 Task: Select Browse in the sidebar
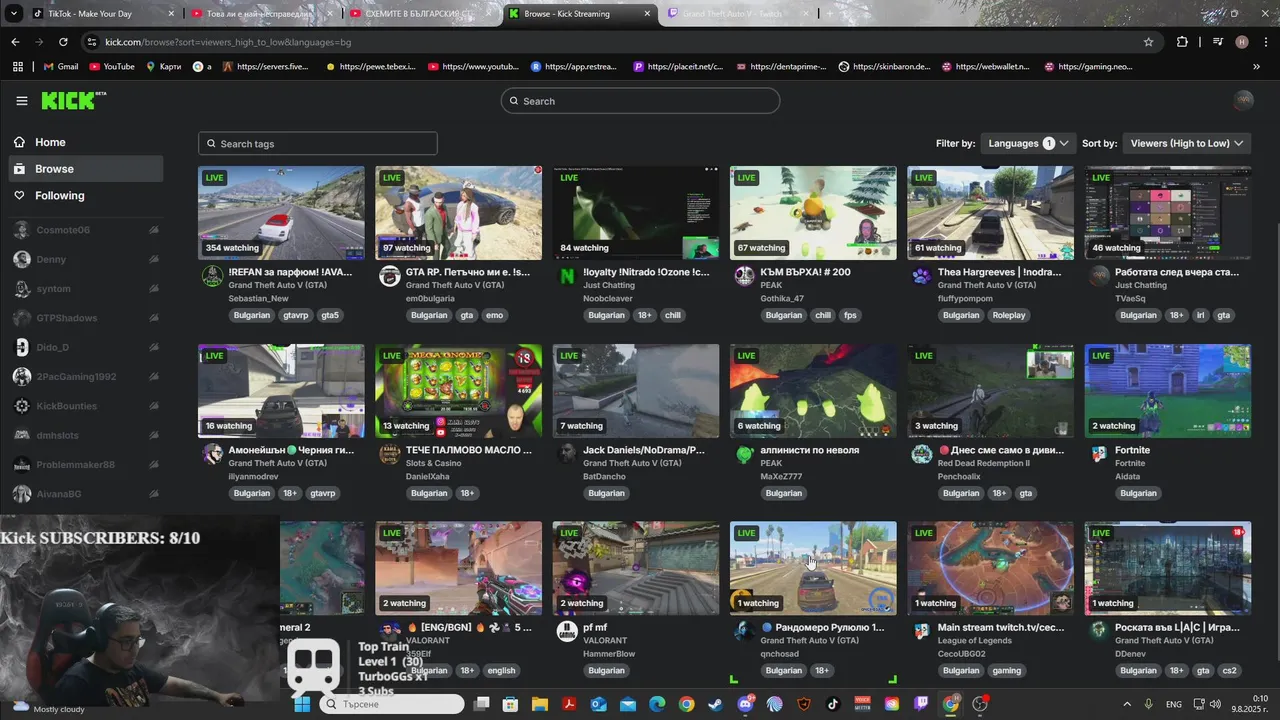85,169
